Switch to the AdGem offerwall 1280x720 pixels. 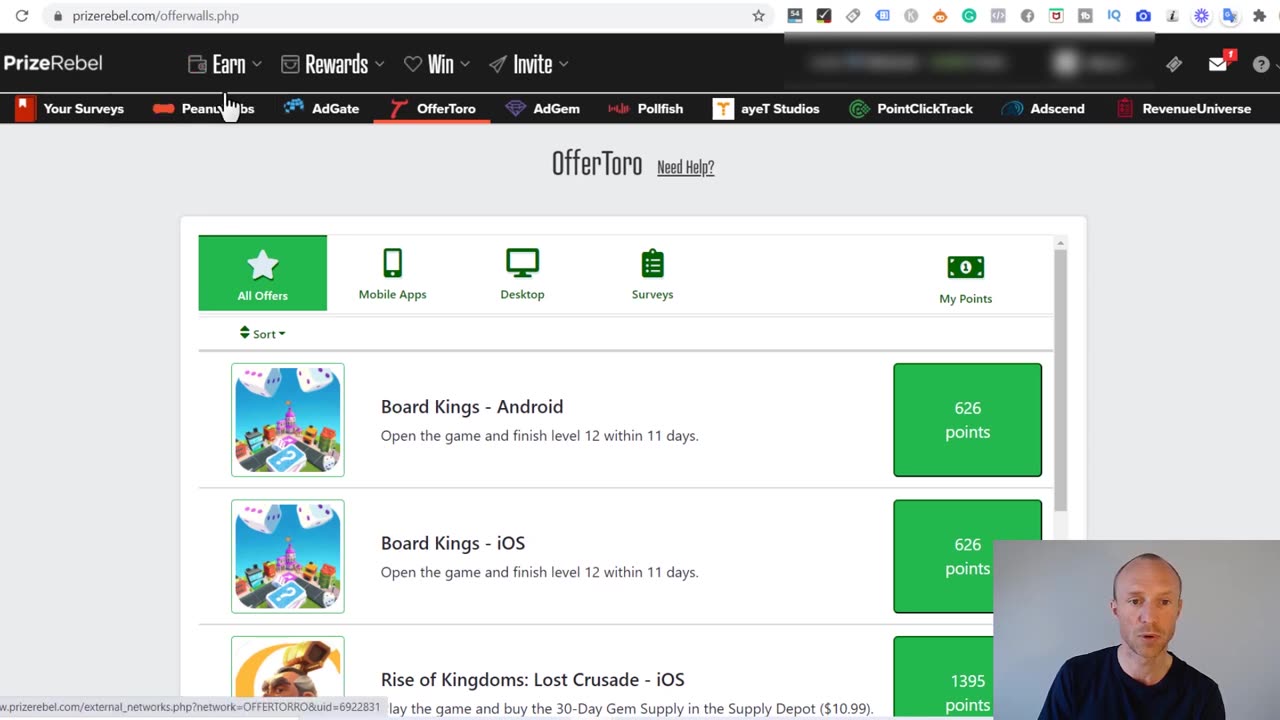543,109
